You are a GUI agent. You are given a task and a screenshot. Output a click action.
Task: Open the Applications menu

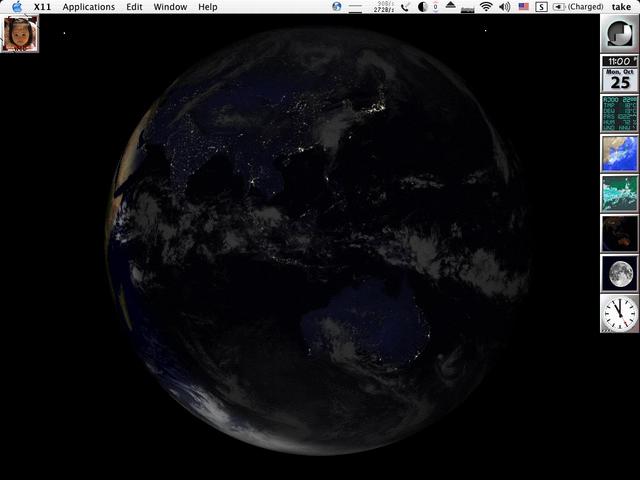[88, 7]
